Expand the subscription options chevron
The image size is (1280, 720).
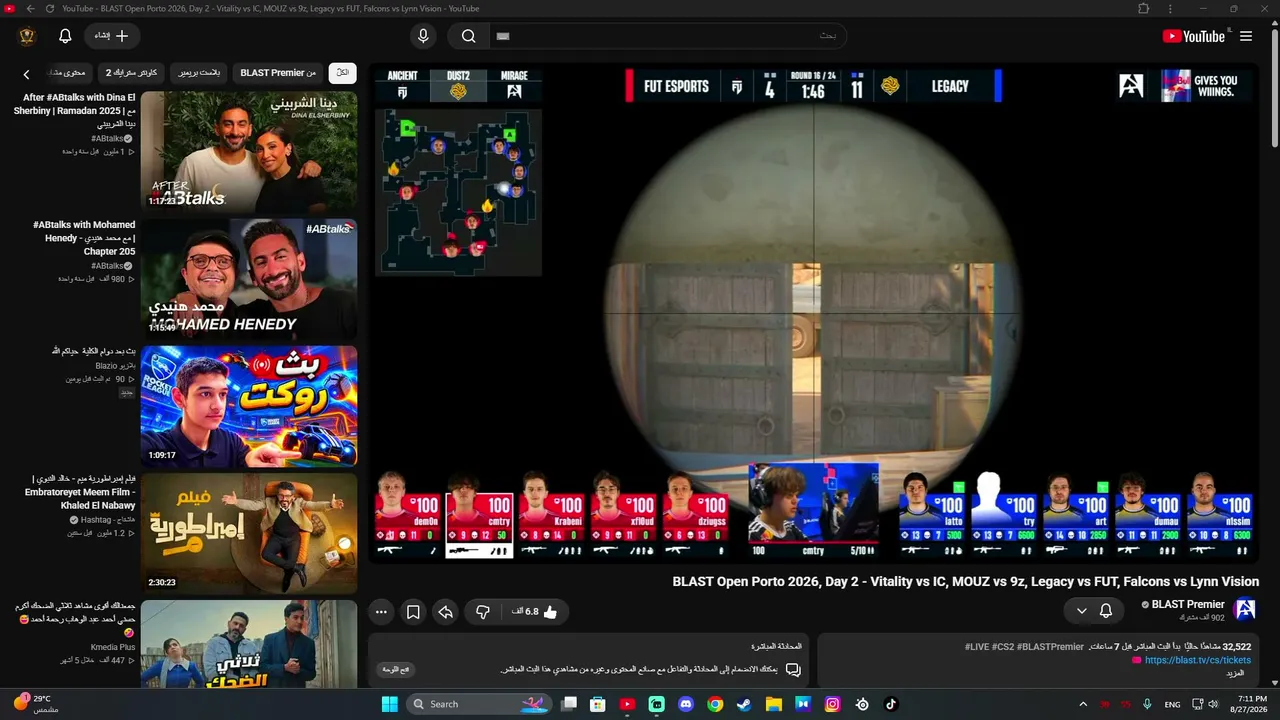1081,610
